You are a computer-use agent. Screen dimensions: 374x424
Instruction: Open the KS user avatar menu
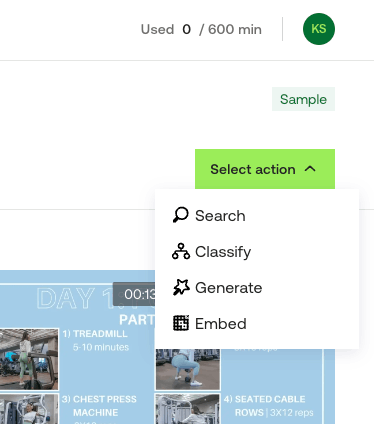(319, 29)
